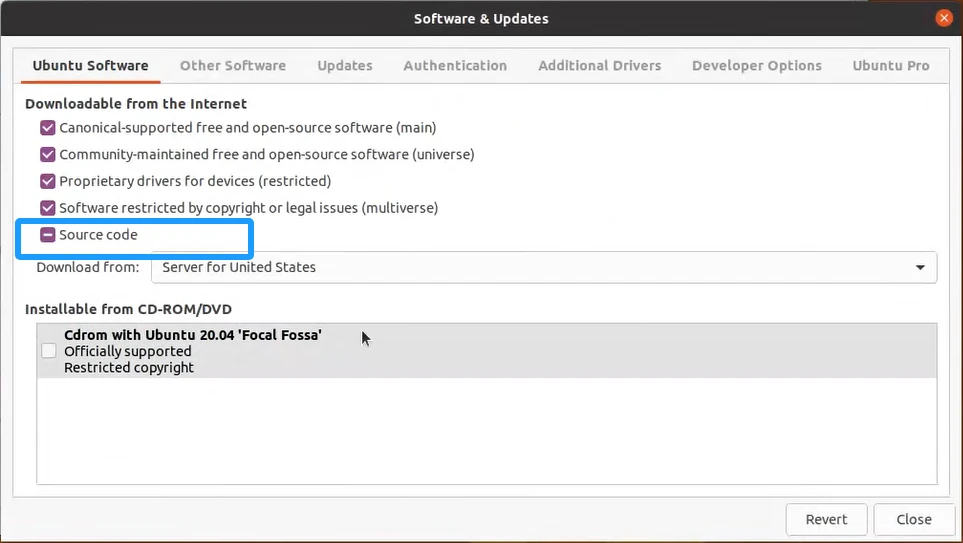Click the Close button at bottom

[x=913, y=519]
